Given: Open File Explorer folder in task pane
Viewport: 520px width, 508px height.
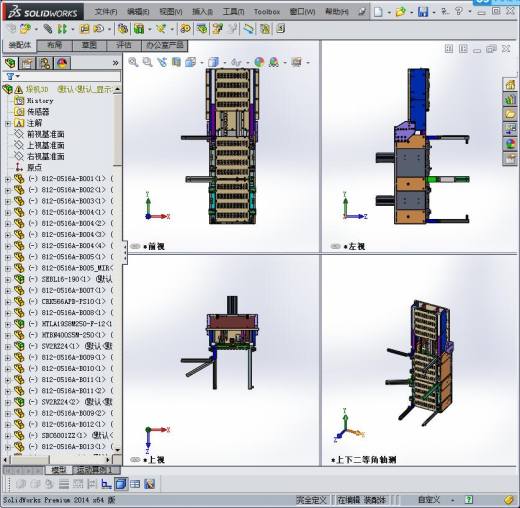Looking at the screenshot, I should coord(510,114).
